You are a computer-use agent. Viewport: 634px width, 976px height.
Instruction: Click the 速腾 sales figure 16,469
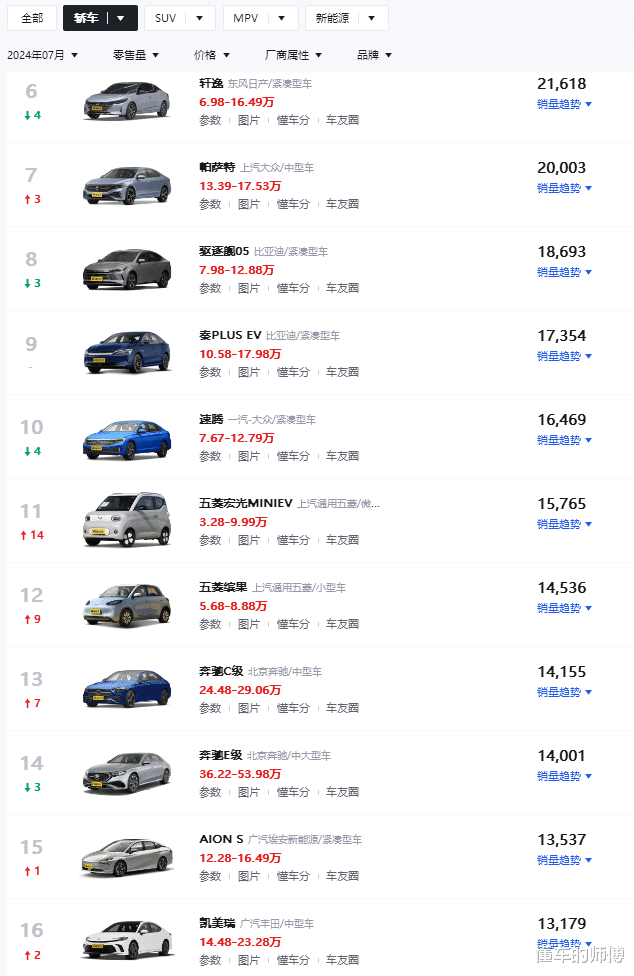[x=562, y=420]
